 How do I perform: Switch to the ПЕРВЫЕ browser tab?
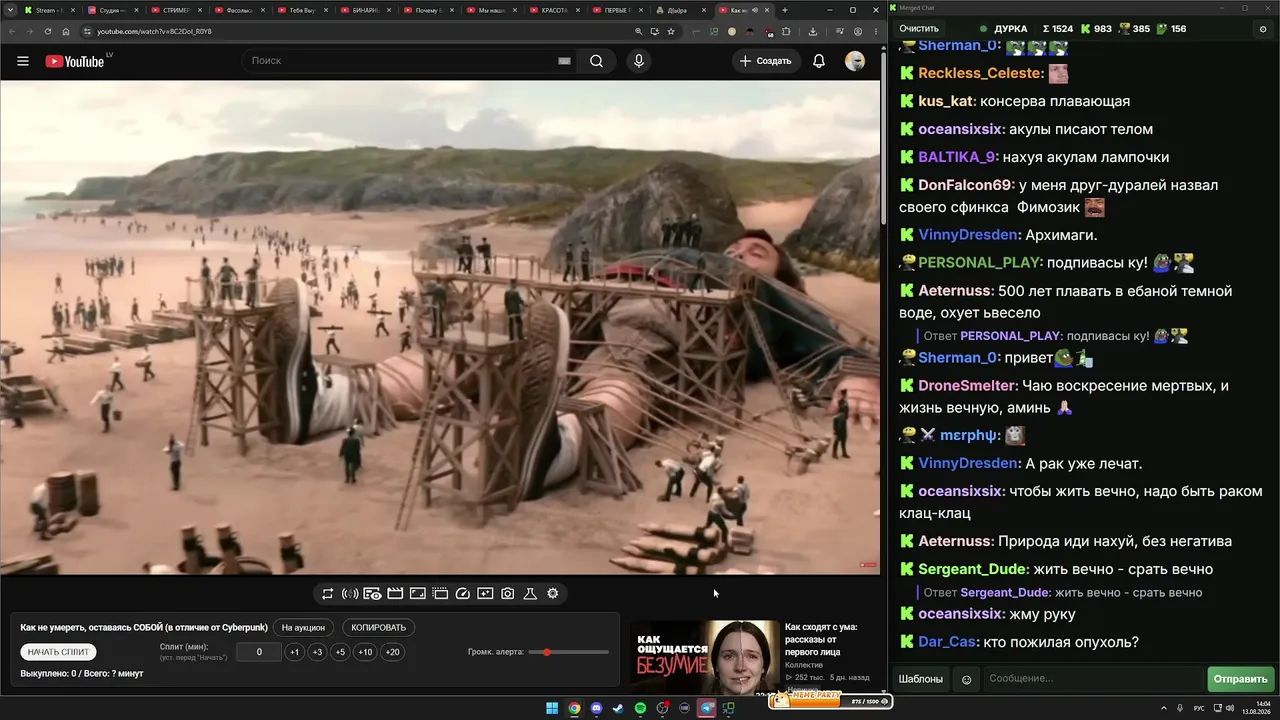[x=617, y=10]
